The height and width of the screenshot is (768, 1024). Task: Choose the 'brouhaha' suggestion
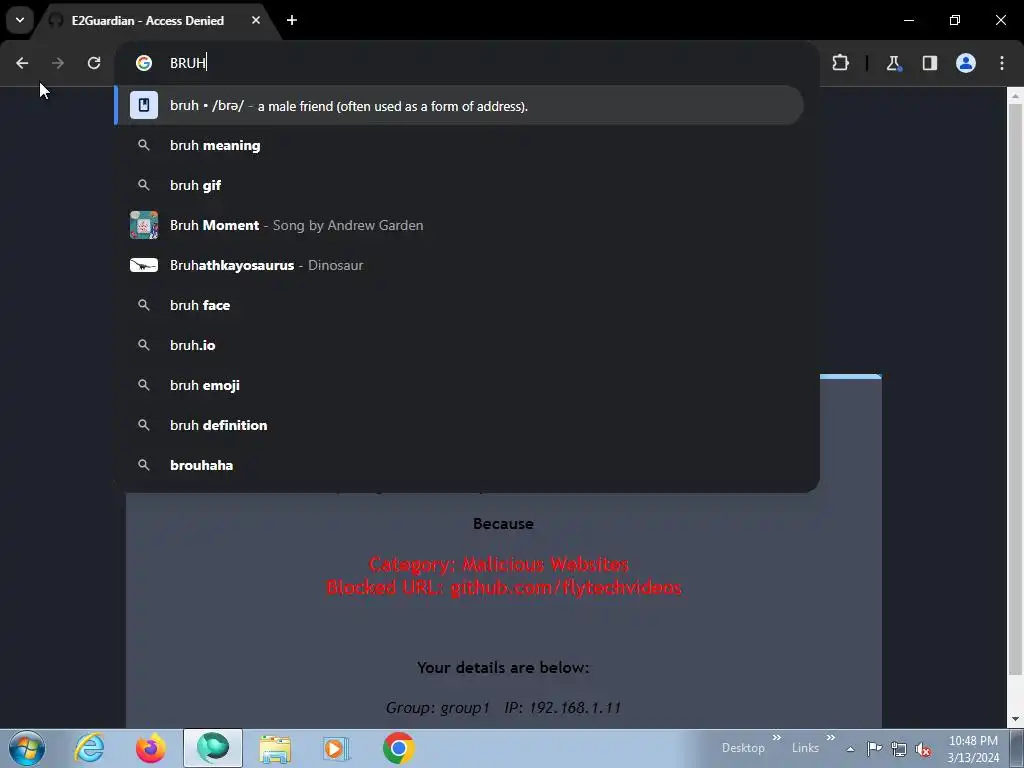pyautogui.click(x=459, y=465)
